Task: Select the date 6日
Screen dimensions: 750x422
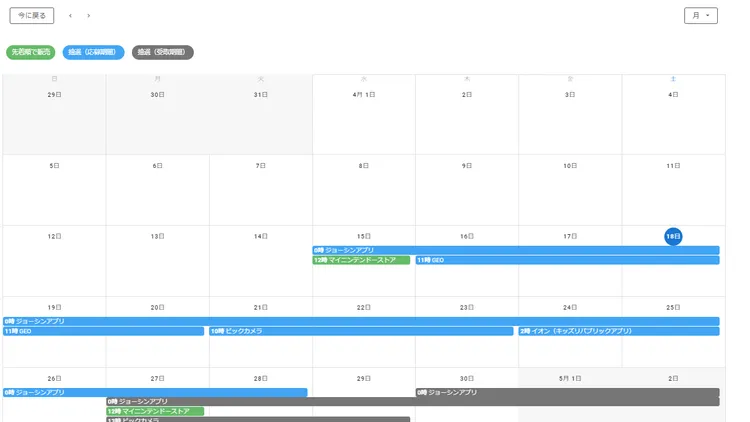Action: click(x=157, y=166)
